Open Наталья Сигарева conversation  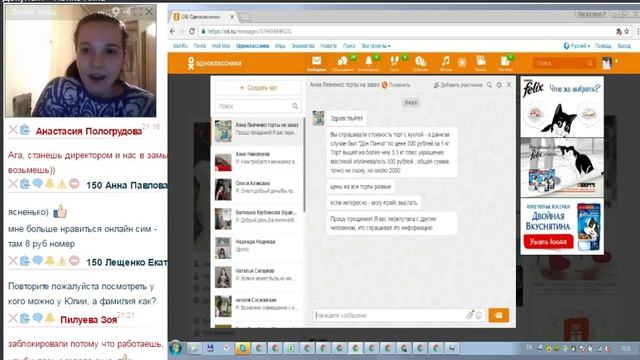pos(258,277)
